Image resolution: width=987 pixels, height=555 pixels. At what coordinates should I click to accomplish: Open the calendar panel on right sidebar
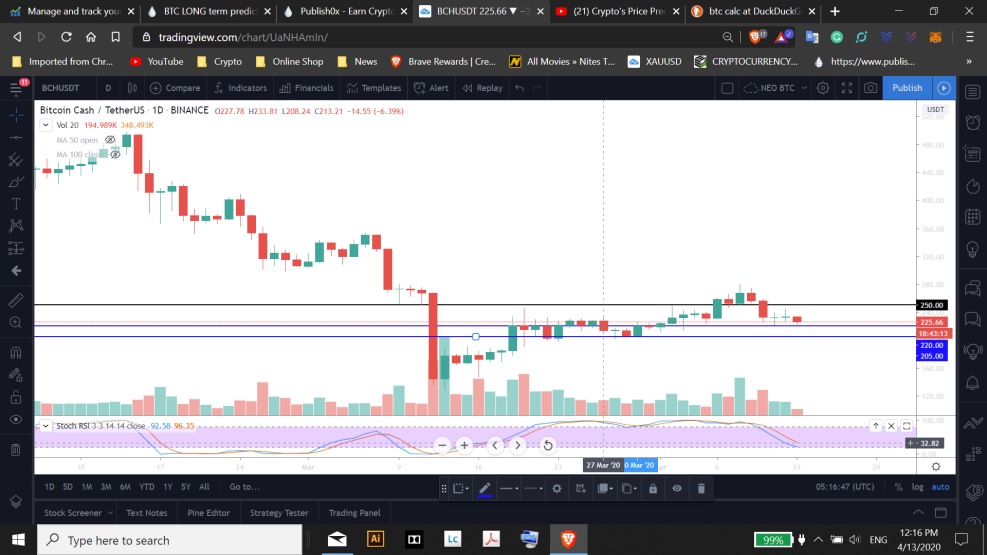pos(973,217)
